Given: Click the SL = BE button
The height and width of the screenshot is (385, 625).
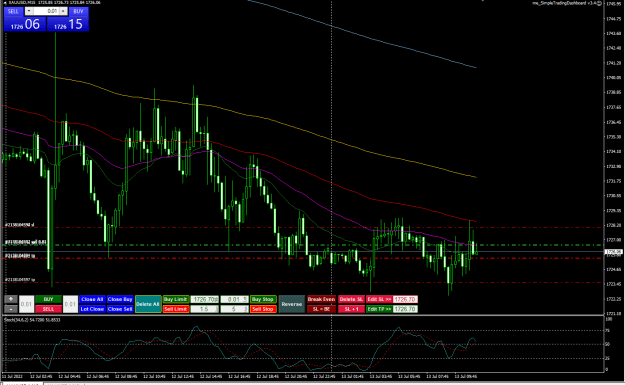Looking at the screenshot, I should (x=321, y=309).
